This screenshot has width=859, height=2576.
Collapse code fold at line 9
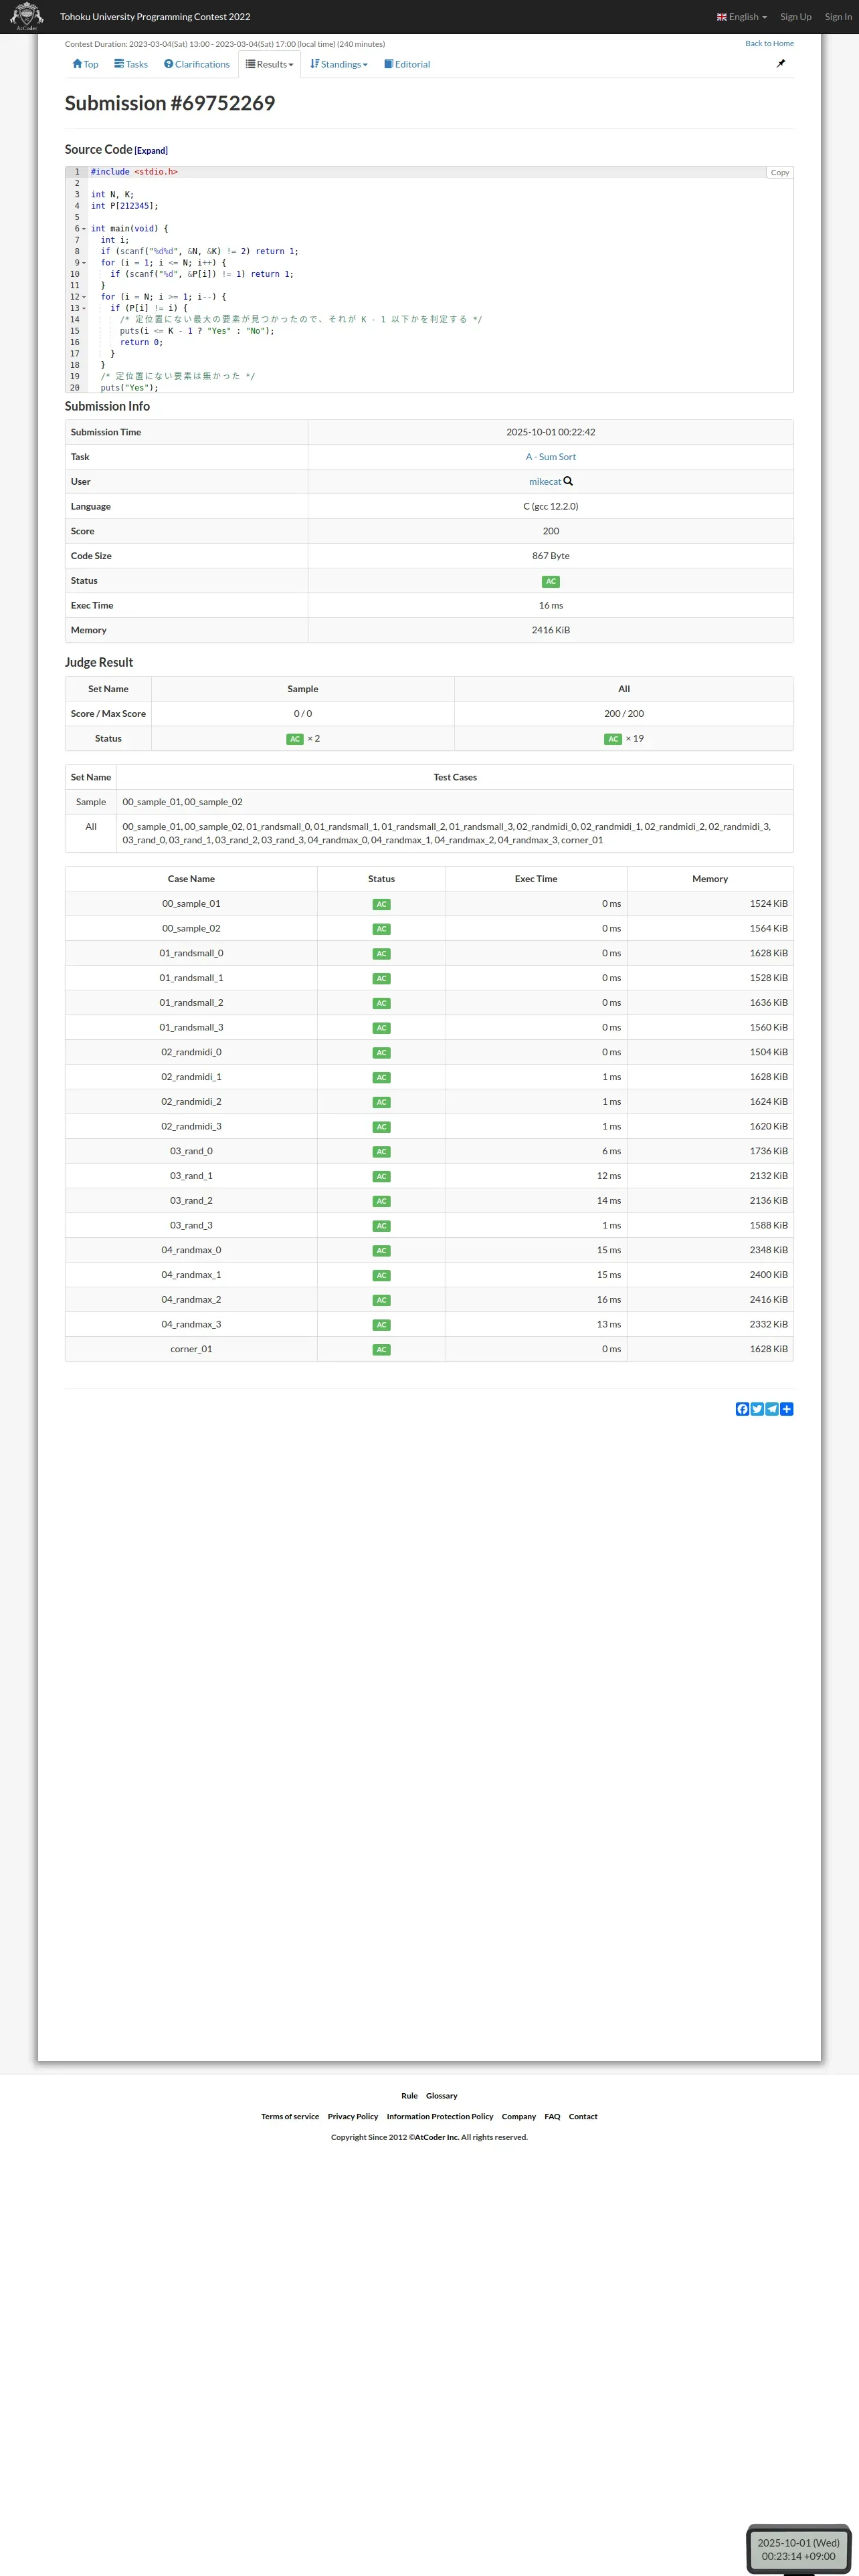tap(84, 263)
